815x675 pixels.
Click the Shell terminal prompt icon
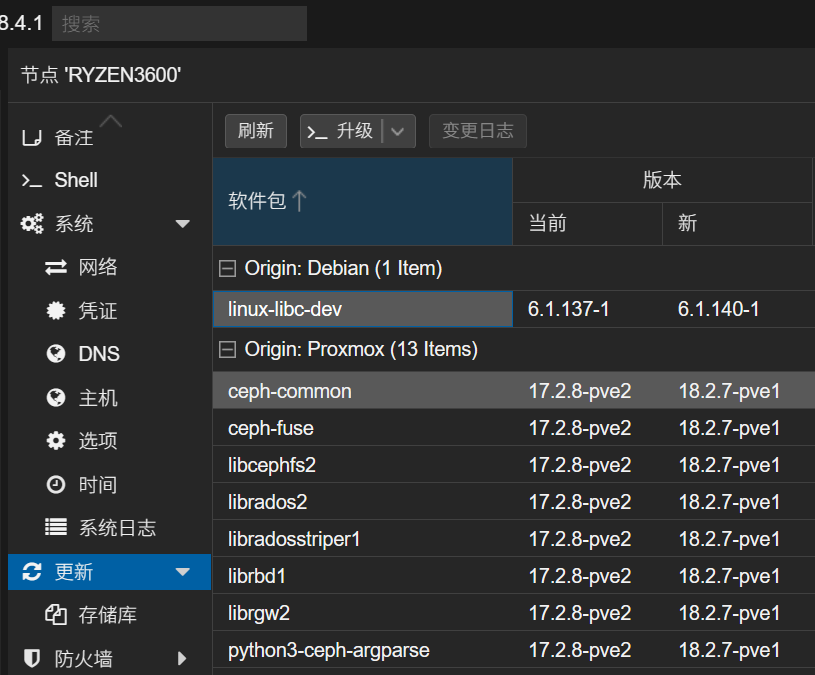tap(32, 181)
